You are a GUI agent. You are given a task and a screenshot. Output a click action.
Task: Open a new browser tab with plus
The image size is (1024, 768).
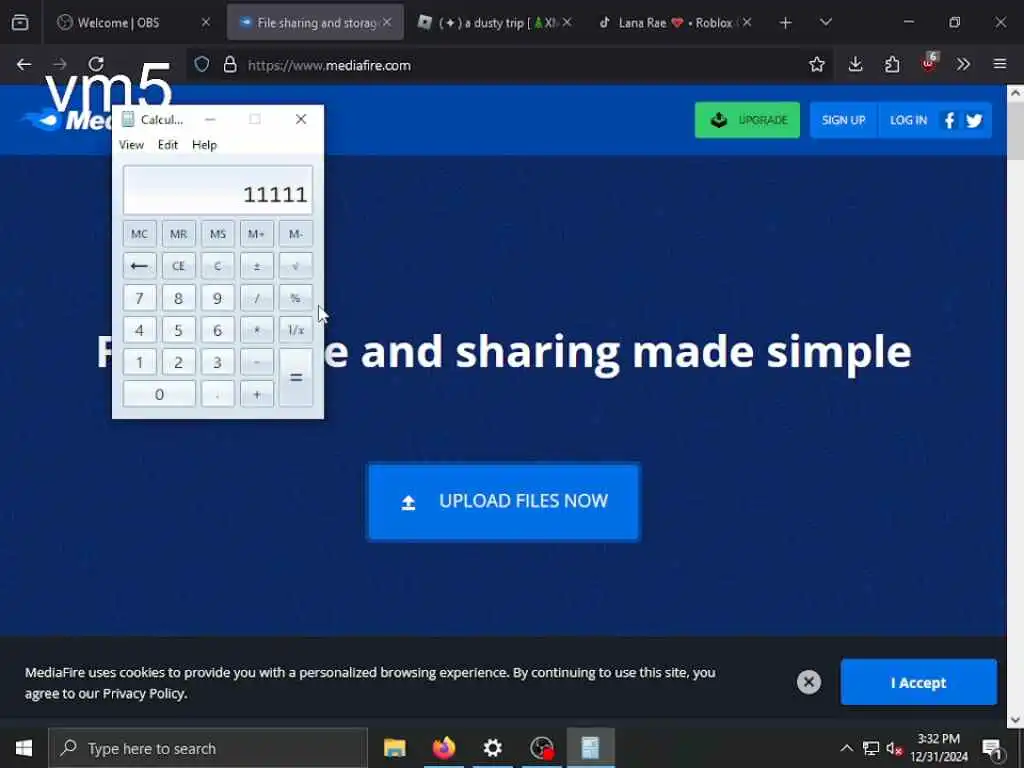point(786,23)
